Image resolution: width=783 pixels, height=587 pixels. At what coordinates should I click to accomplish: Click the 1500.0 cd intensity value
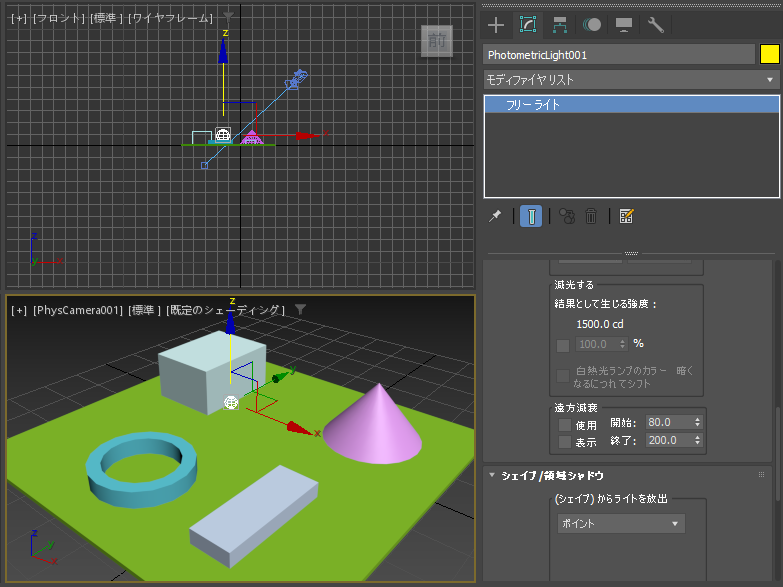600,324
